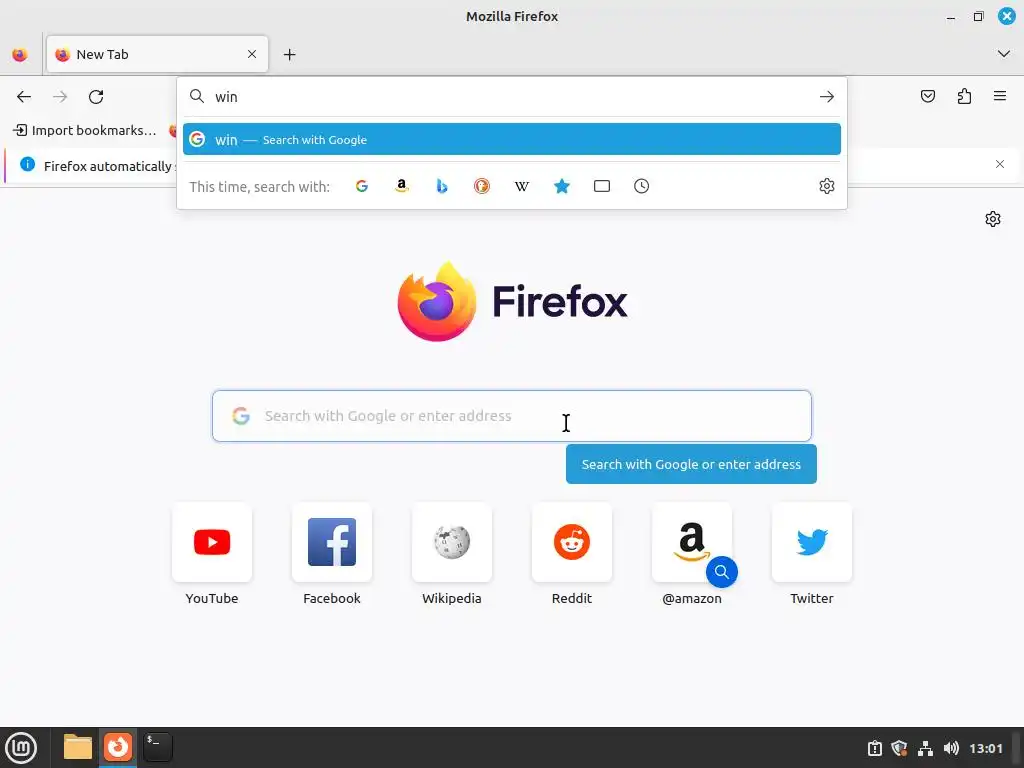Viewport: 1024px width, 768px height.
Task: Open the Linux Mint start menu
Action: (x=21, y=748)
